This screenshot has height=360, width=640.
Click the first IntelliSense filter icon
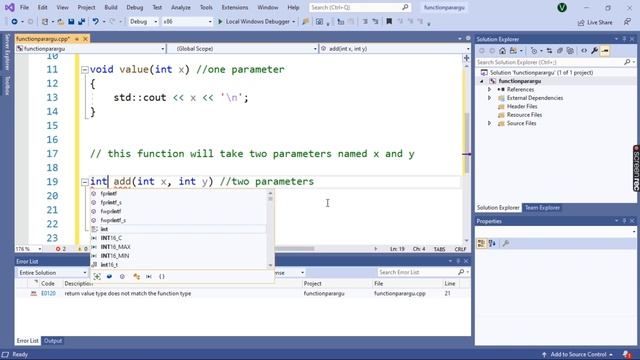point(97,276)
